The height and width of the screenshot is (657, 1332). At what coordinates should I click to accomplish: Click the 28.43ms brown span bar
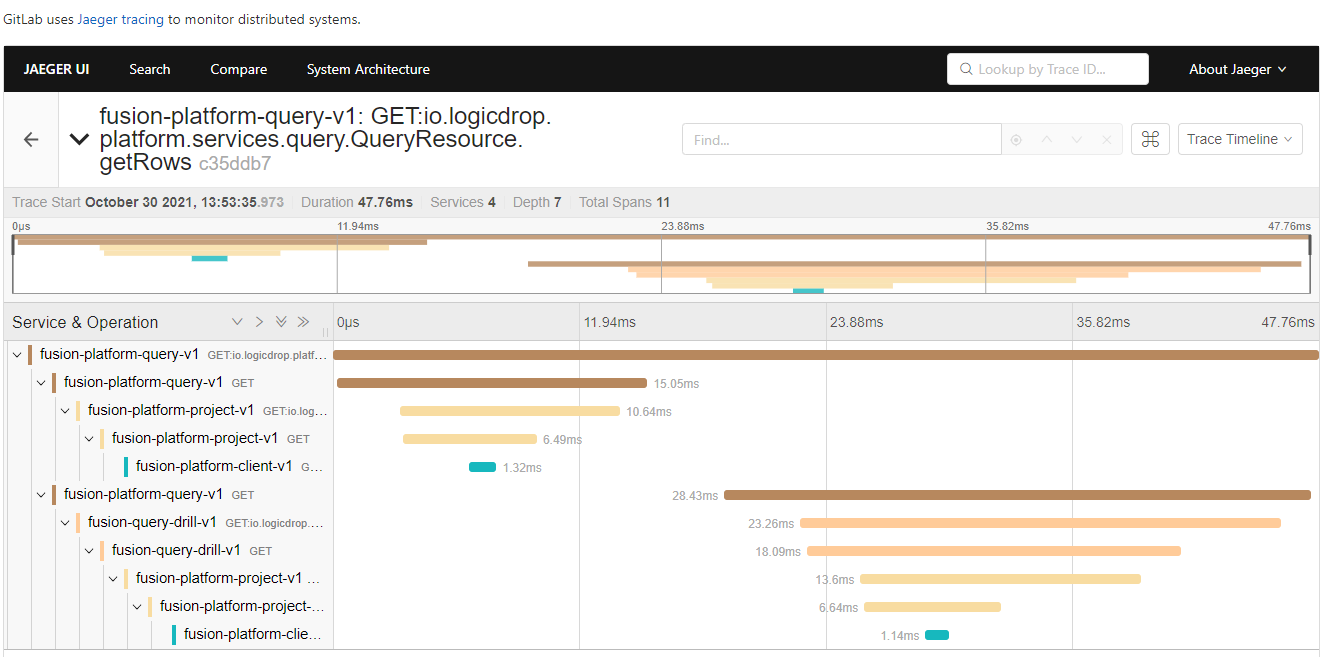(x=1016, y=495)
